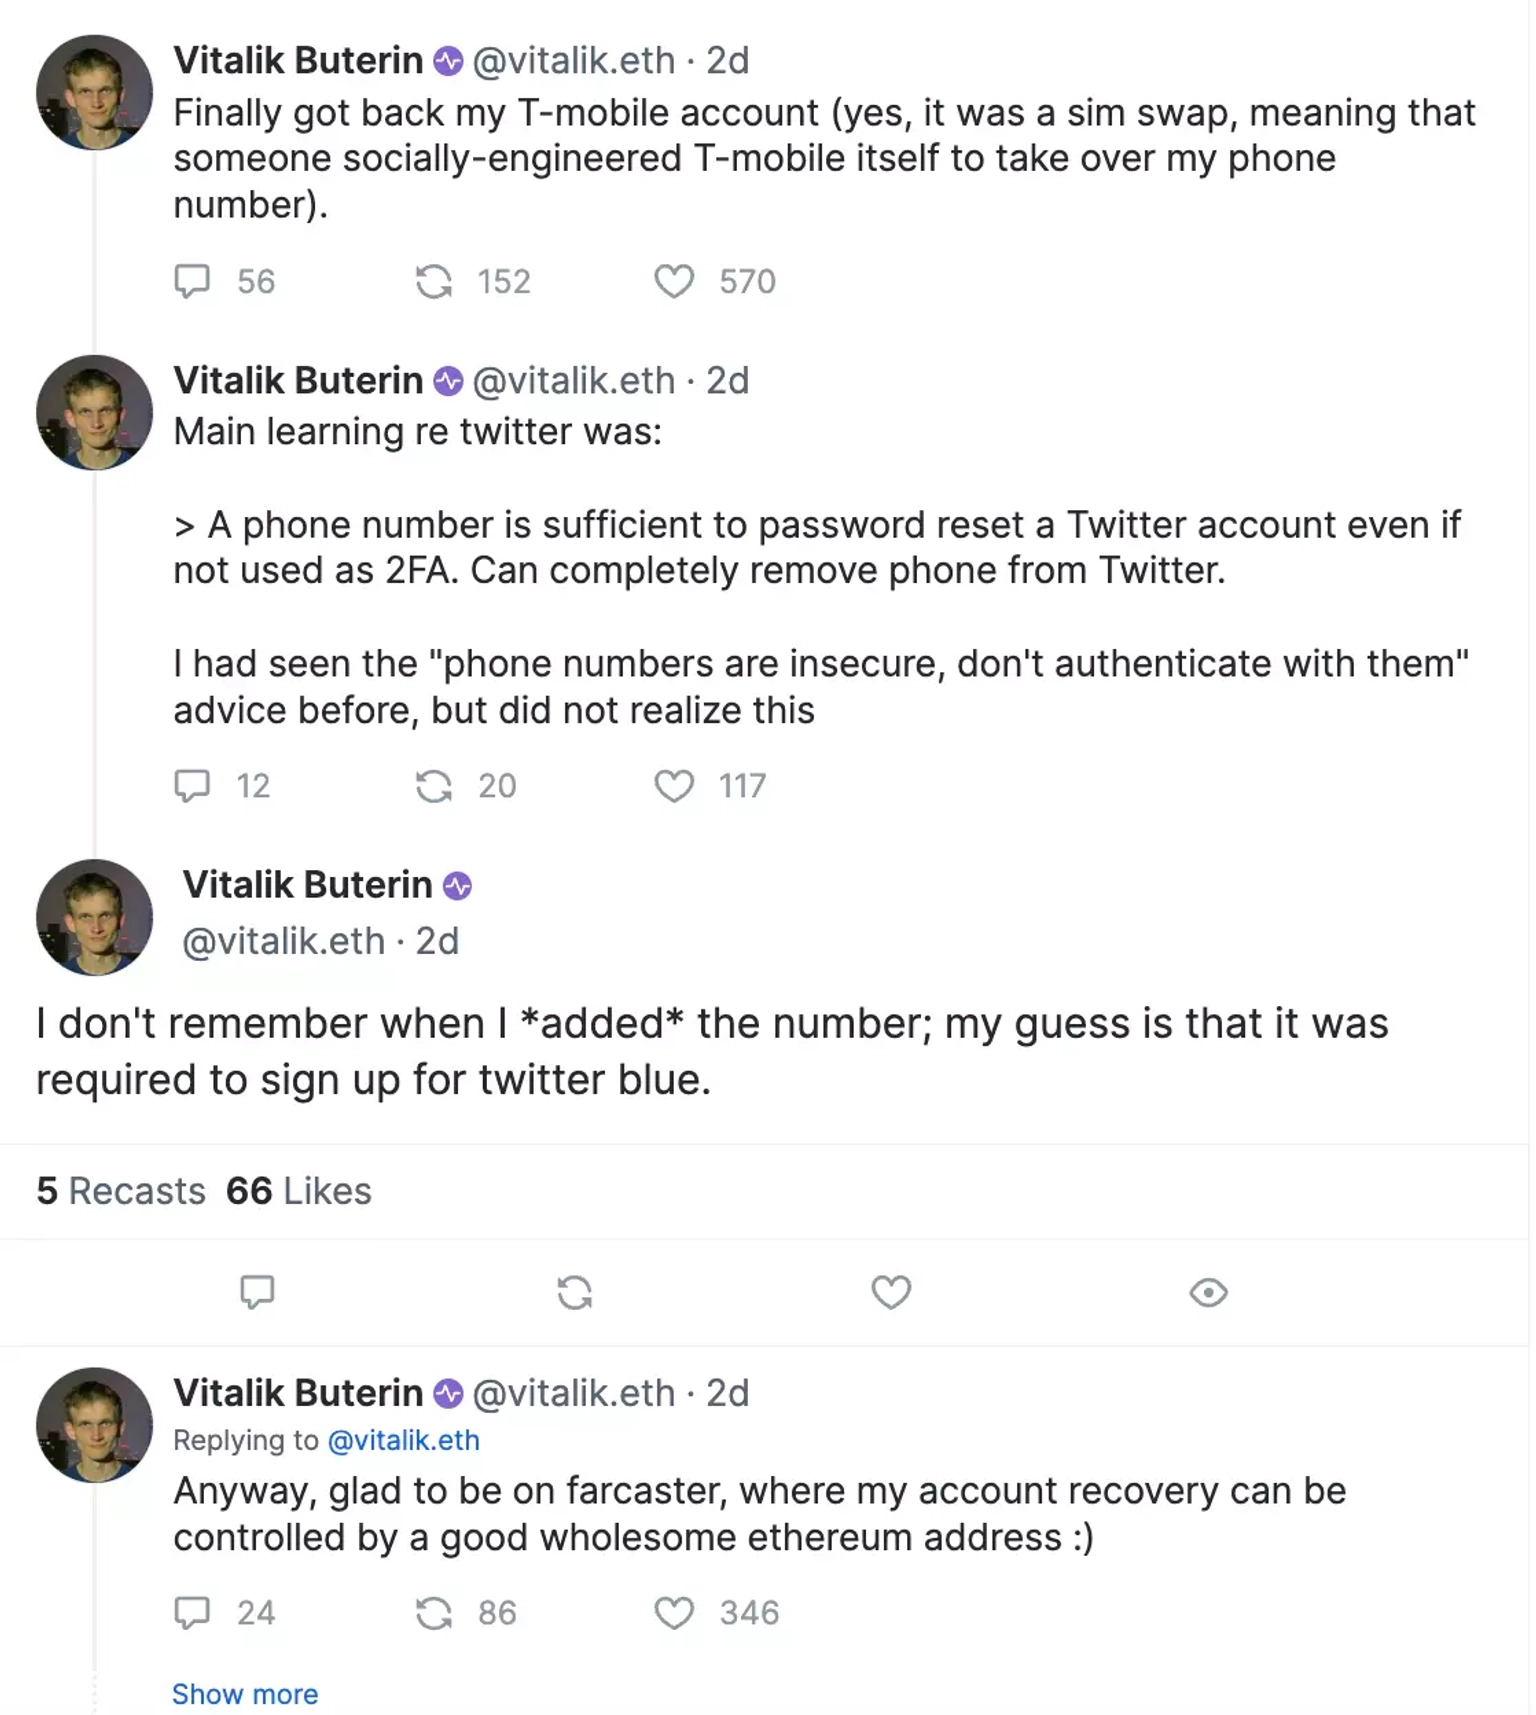Click Vitalik Buterin name on main cast
The image size is (1536, 1715).
click(307, 885)
